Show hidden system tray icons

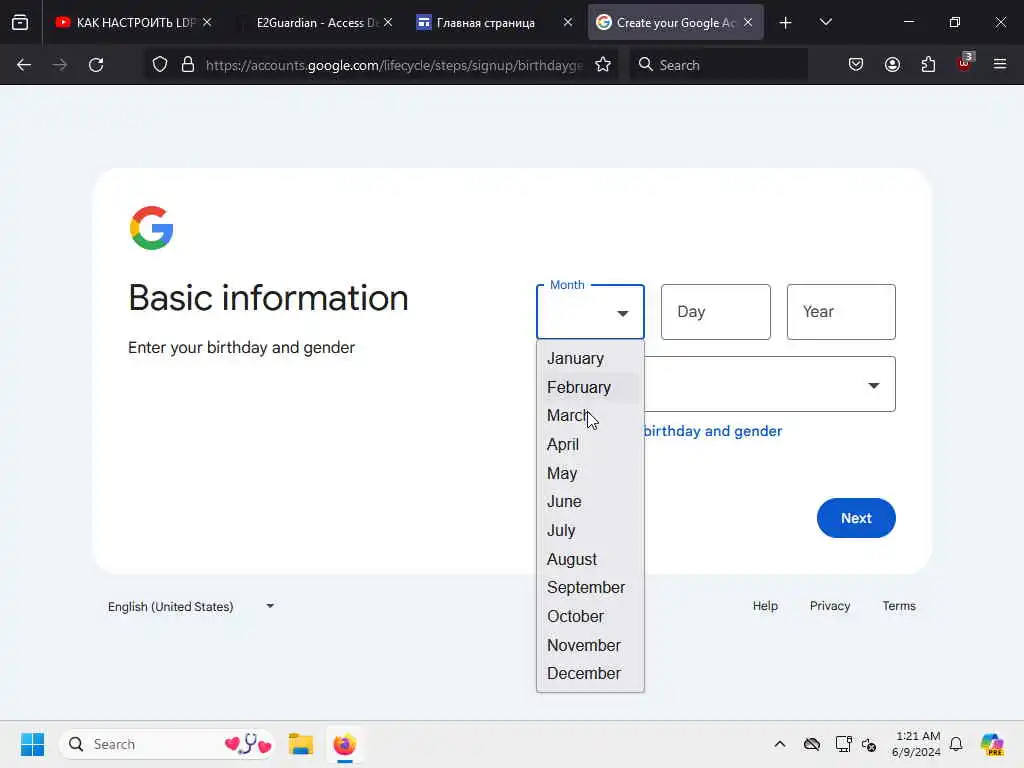780,744
